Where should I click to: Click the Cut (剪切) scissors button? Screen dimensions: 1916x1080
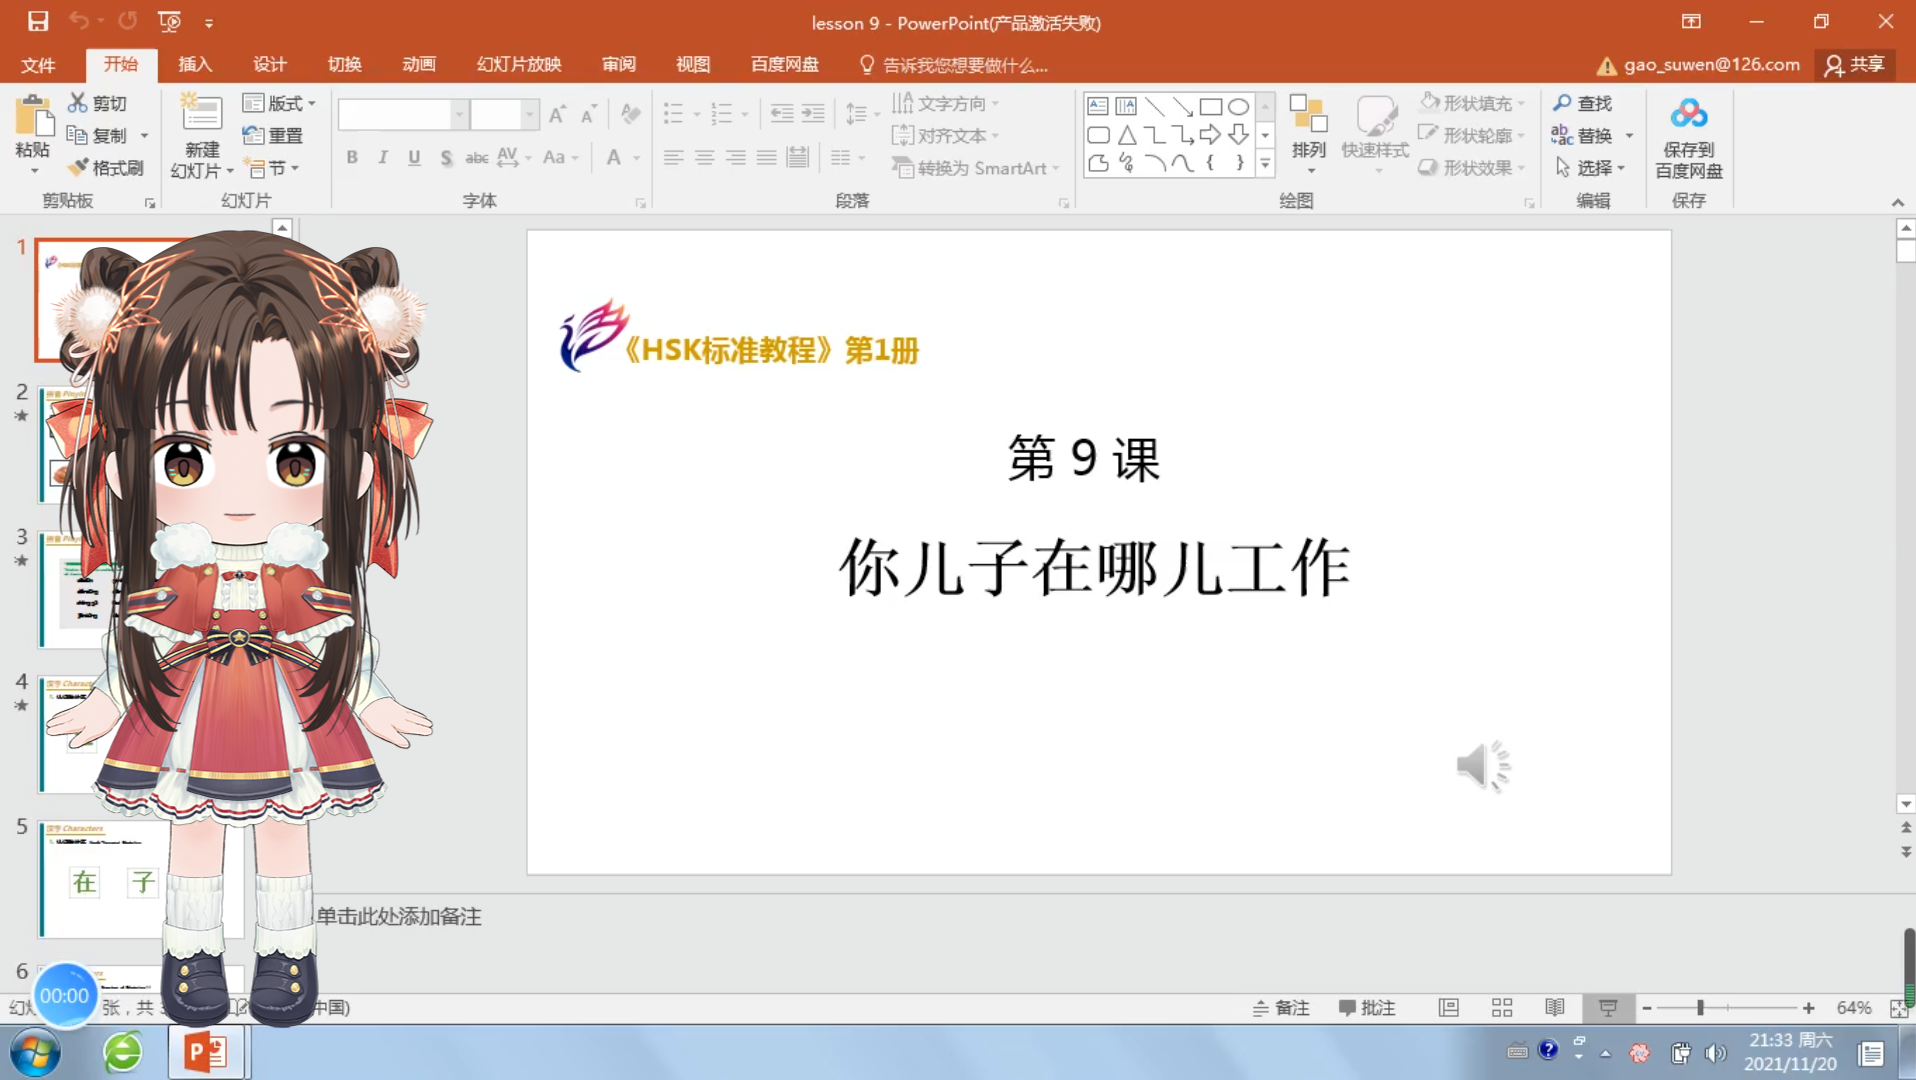(x=98, y=103)
